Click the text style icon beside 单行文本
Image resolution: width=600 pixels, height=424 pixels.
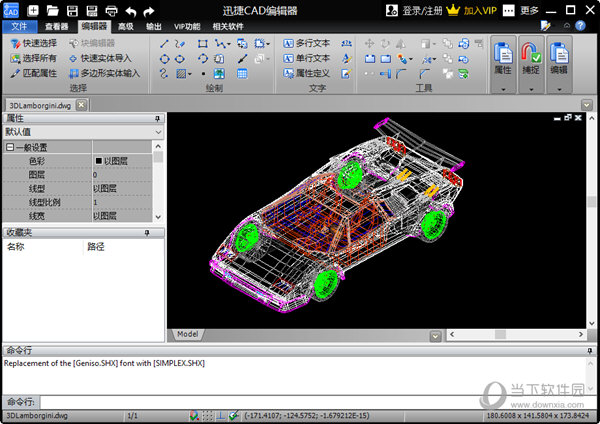pos(346,59)
